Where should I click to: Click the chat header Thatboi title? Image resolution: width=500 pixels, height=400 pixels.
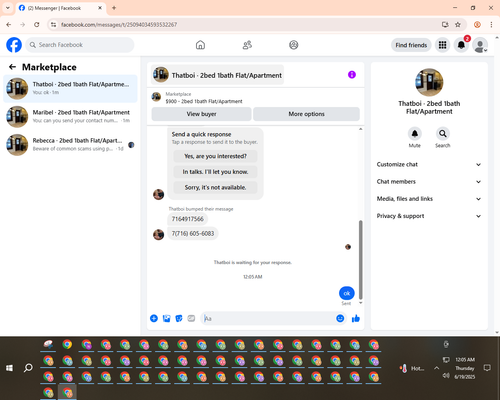217,75
